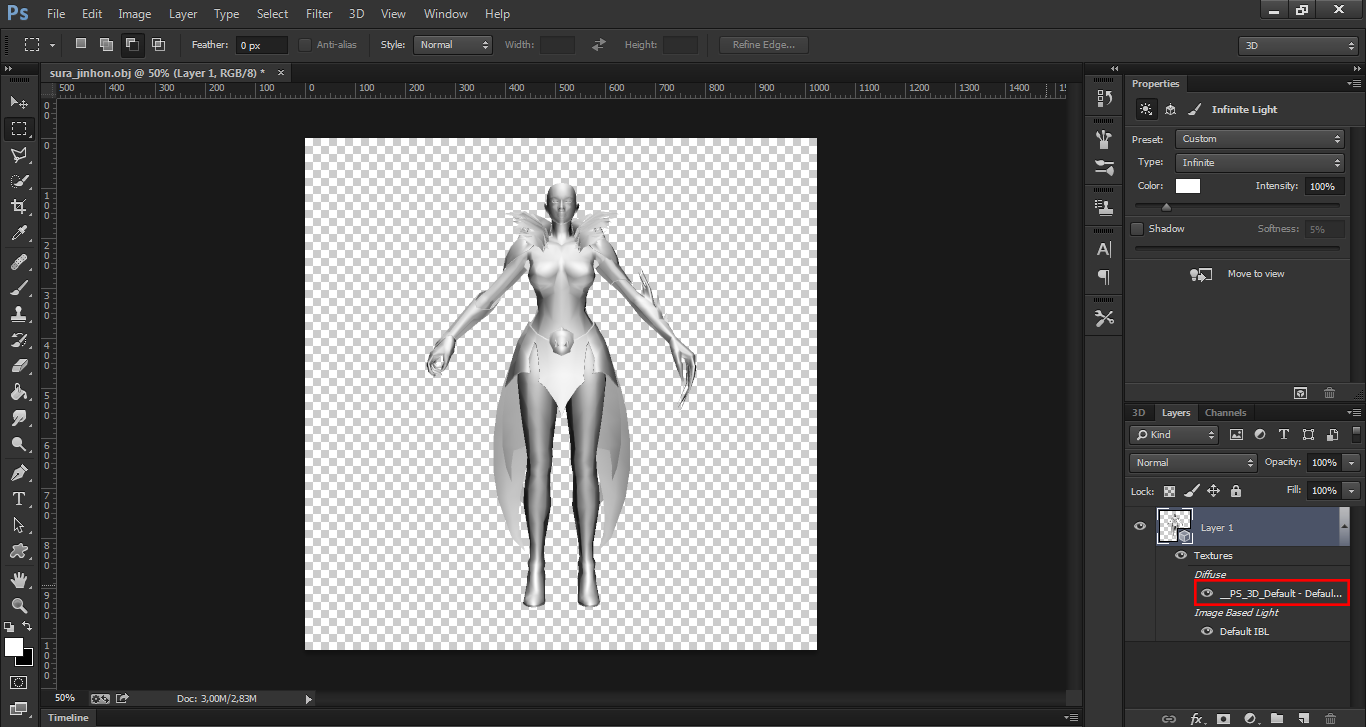Open the Character panel icon

click(x=1104, y=249)
